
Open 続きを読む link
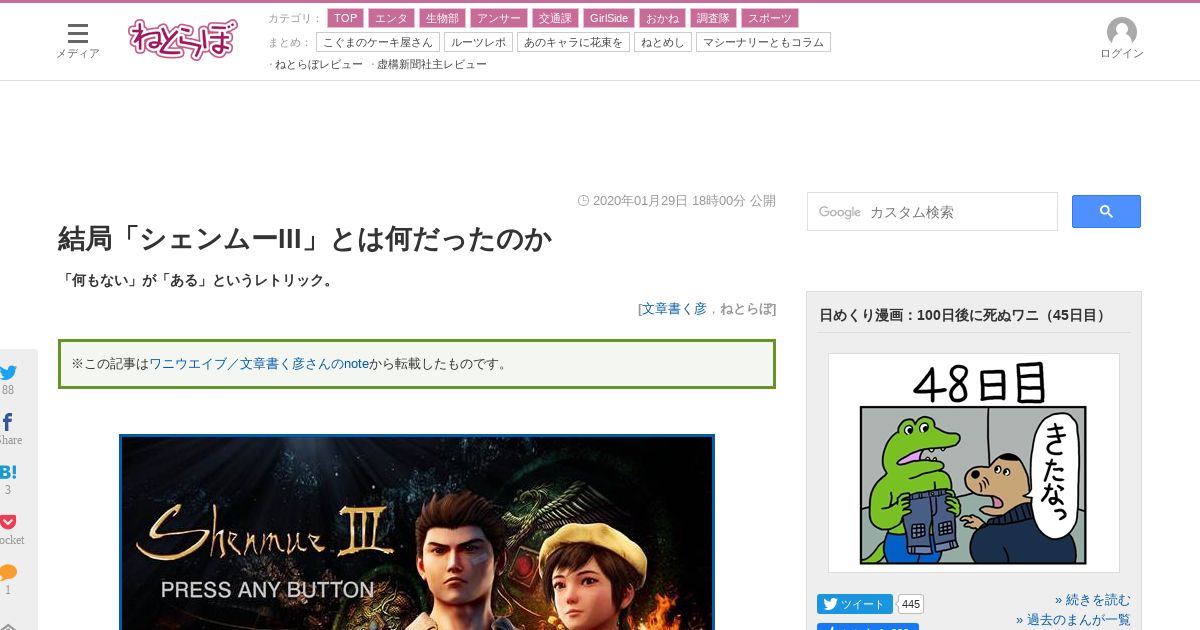[x=1093, y=600]
